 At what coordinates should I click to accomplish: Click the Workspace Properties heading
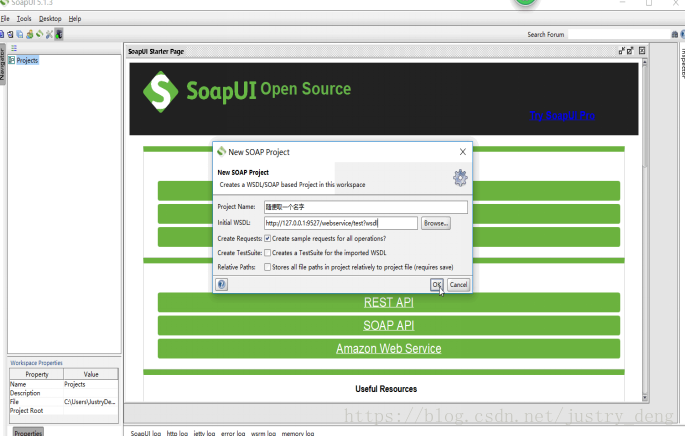36,363
